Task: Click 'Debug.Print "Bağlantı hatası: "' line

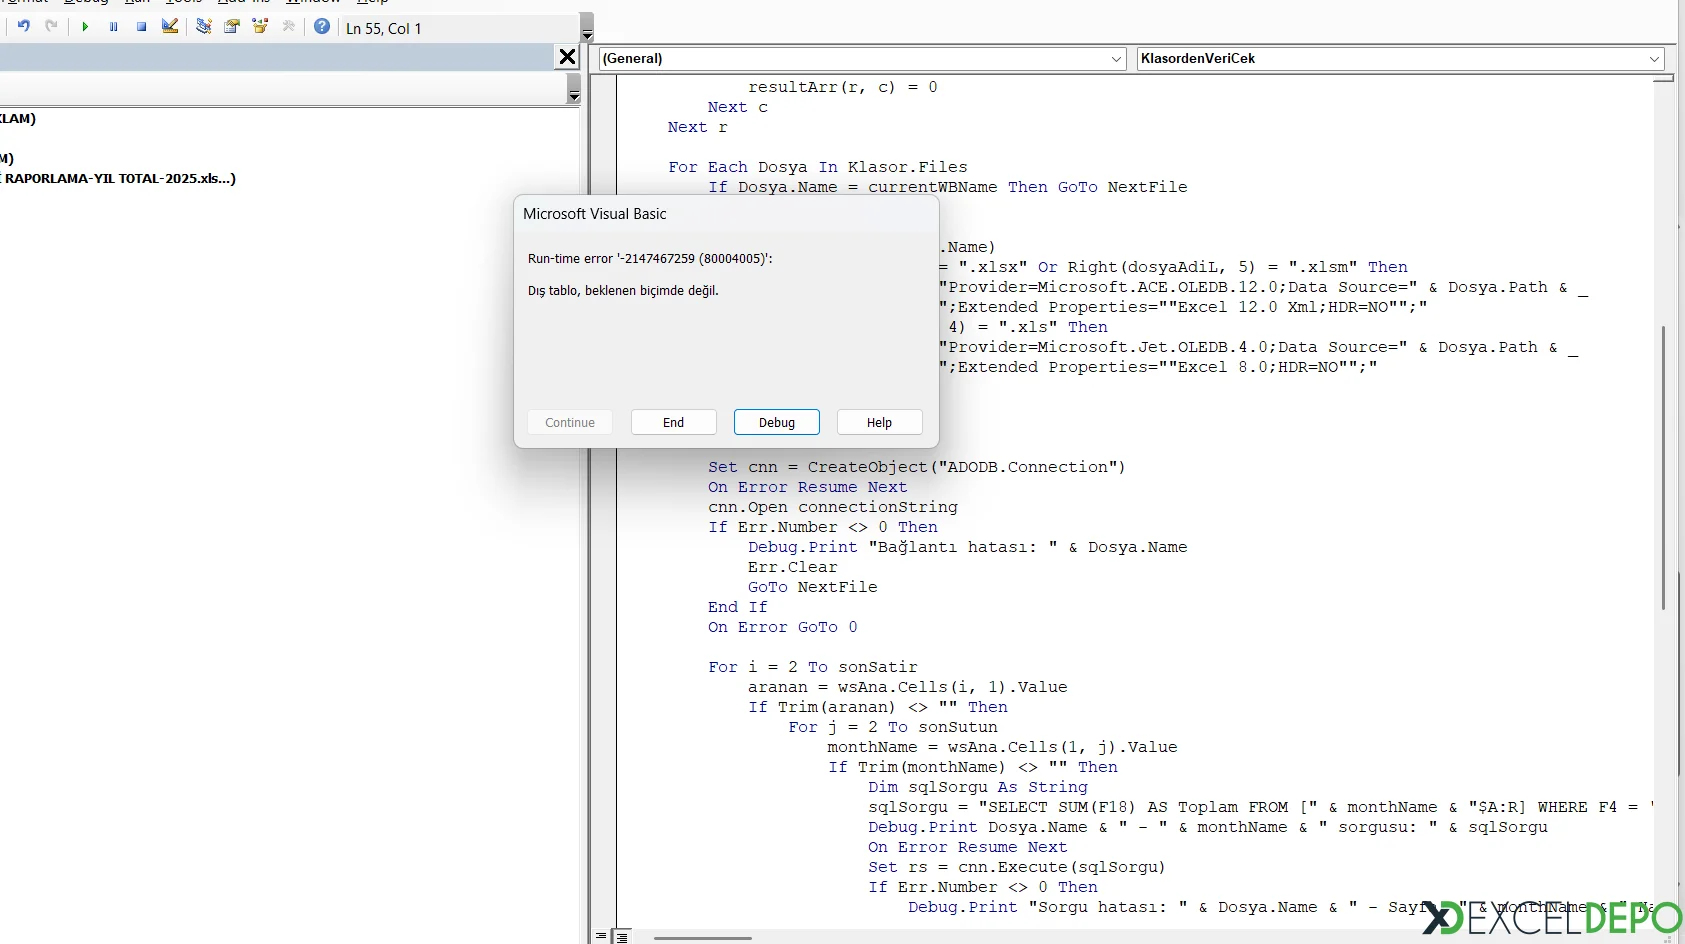Action: point(968,547)
